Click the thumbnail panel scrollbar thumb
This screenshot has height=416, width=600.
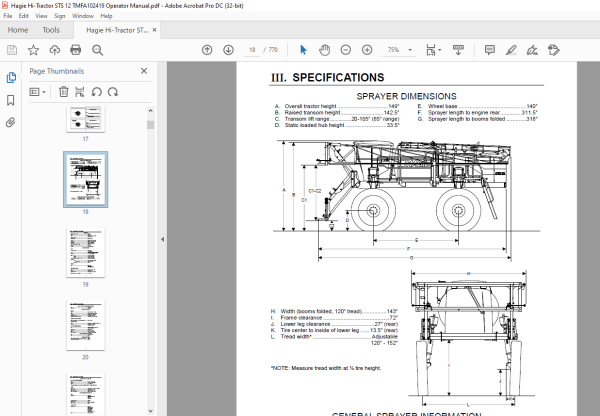coord(150,125)
